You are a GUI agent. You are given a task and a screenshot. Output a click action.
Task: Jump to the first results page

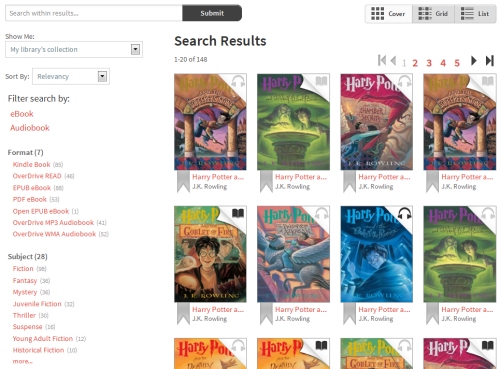[x=382, y=61]
